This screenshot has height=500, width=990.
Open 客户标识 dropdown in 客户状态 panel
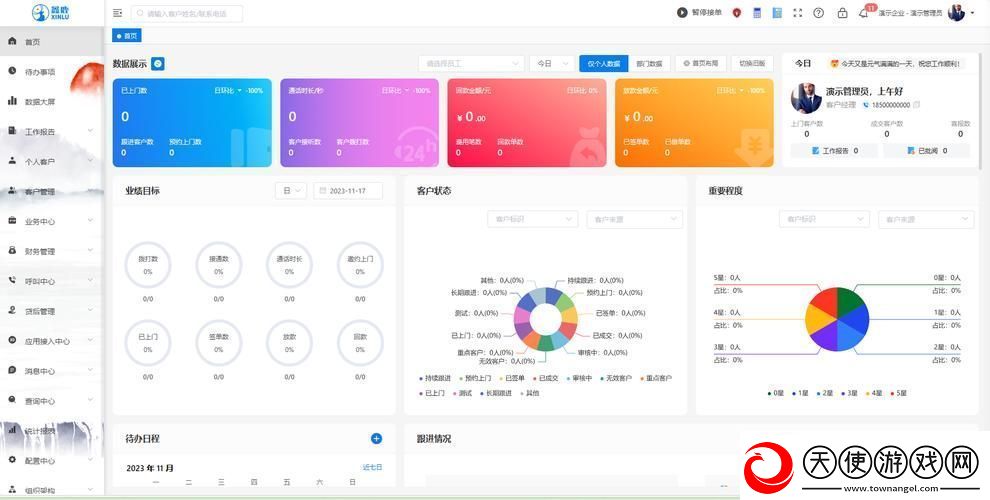pyautogui.click(x=533, y=219)
